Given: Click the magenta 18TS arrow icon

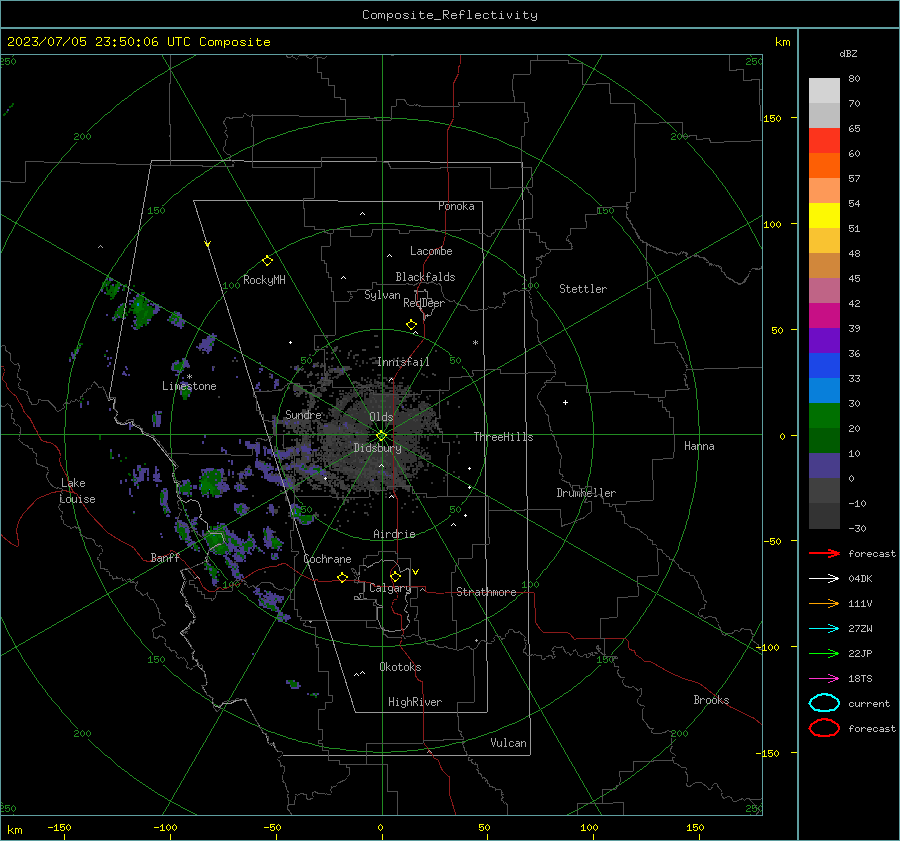Looking at the screenshot, I should point(824,679).
